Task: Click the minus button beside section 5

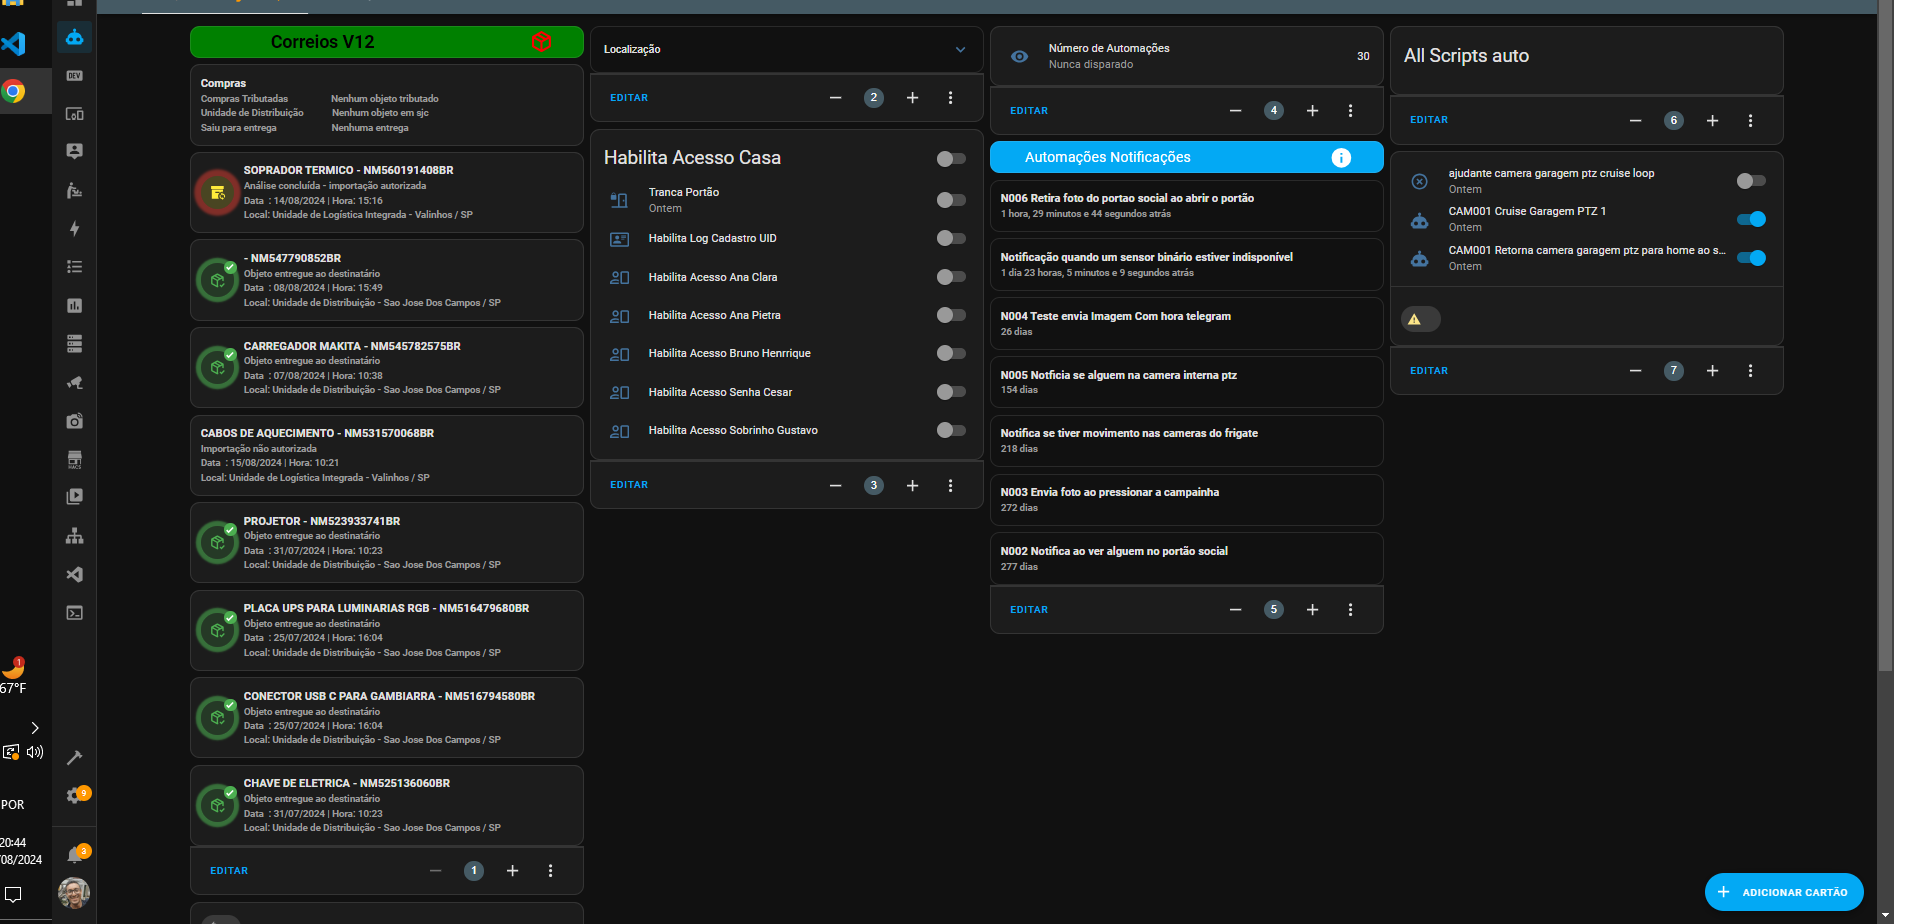Action: 1235,610
